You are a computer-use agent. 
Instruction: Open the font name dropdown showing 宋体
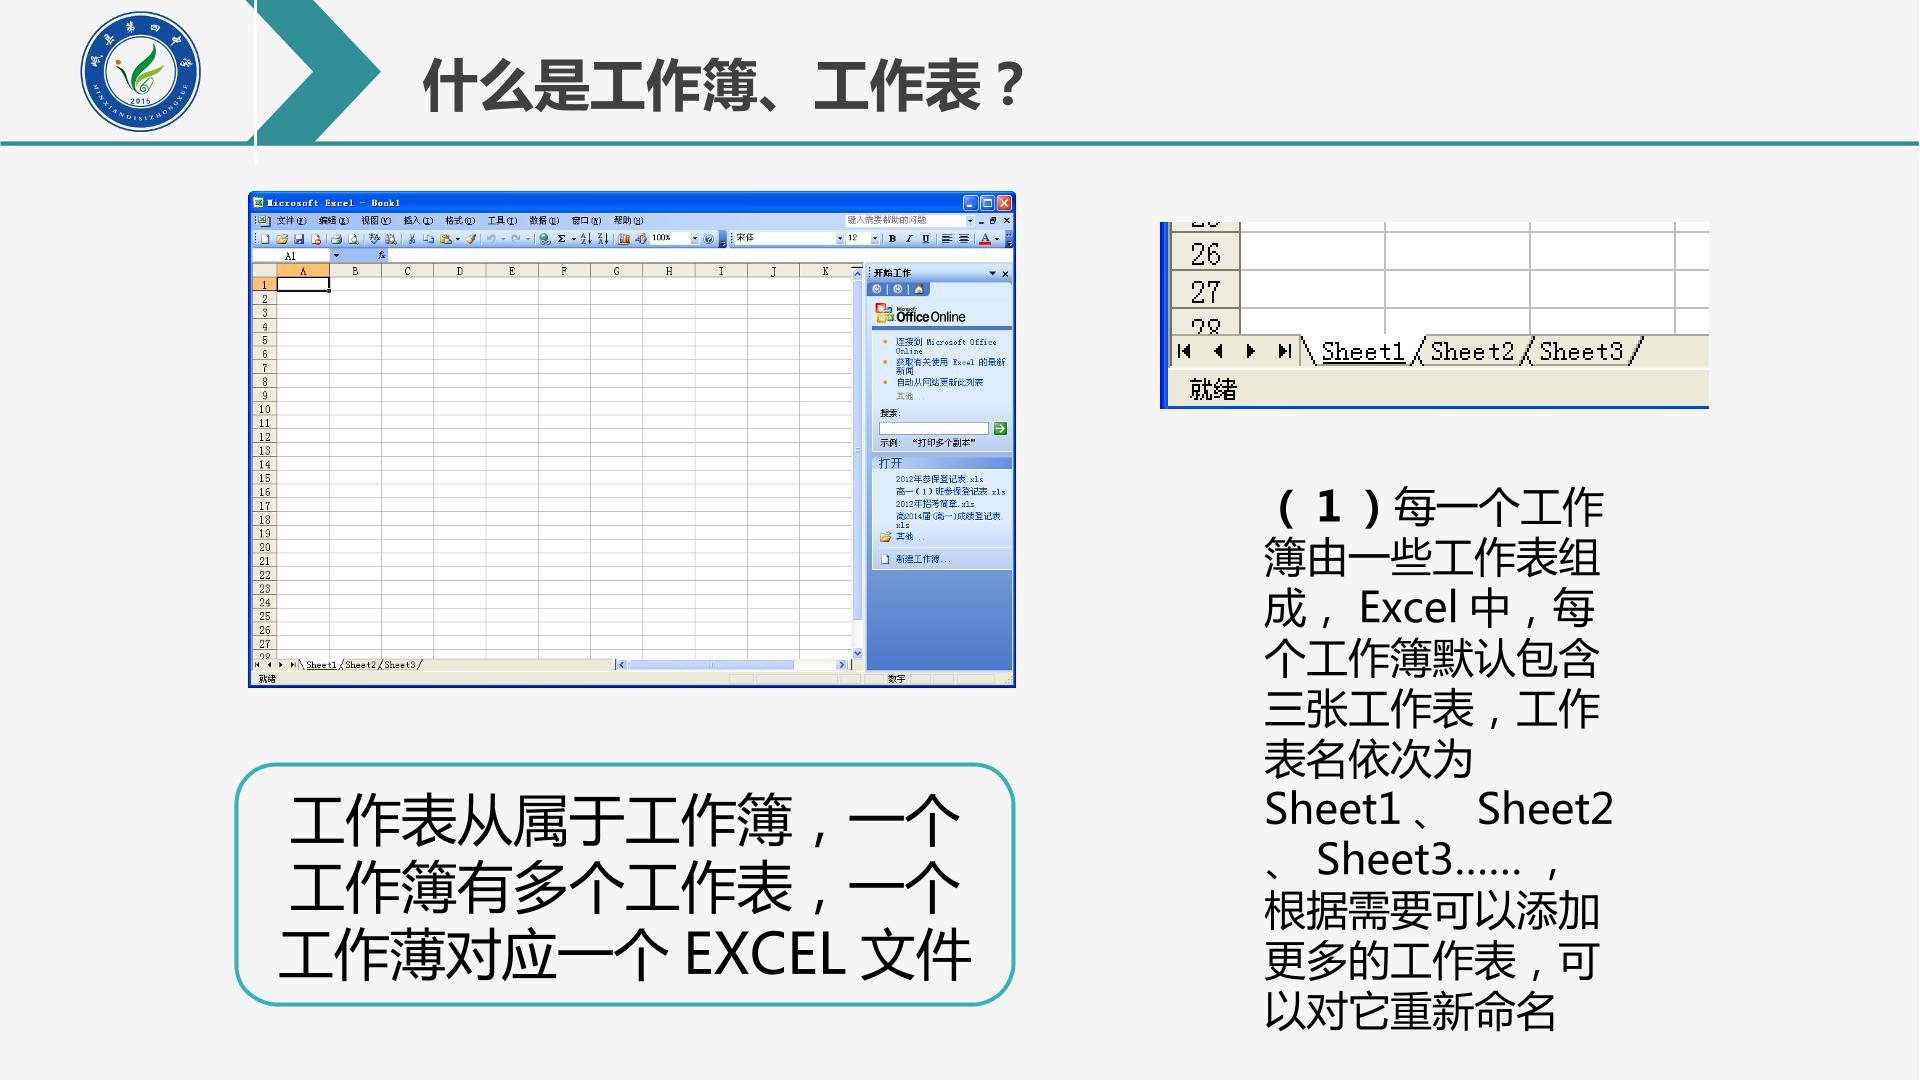tap(840, 239)
